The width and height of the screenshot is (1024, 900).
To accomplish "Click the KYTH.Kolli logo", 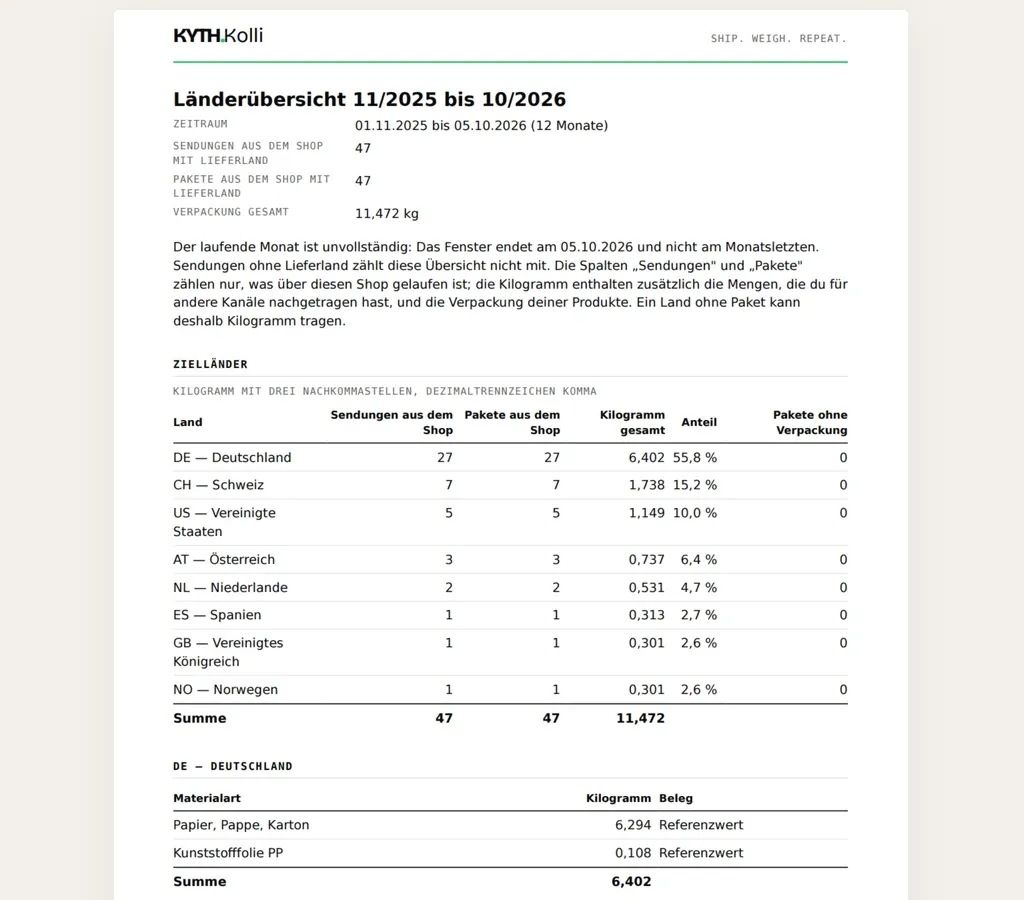I will coord(217,35).
